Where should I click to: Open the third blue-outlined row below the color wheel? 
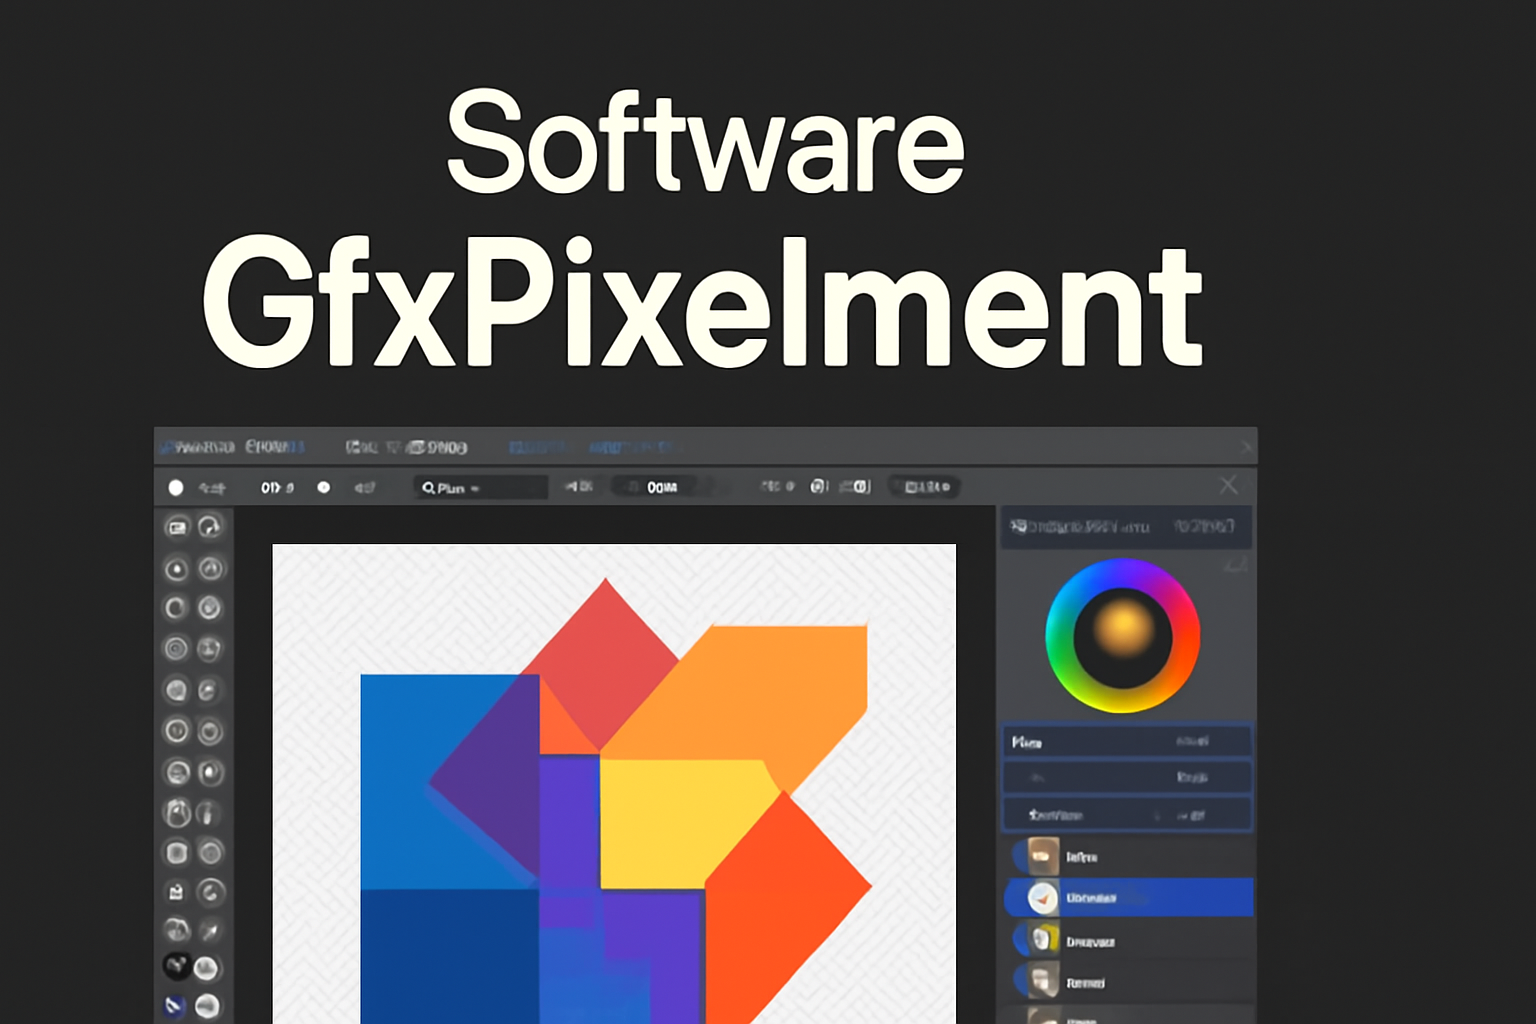pos(1126,815)
